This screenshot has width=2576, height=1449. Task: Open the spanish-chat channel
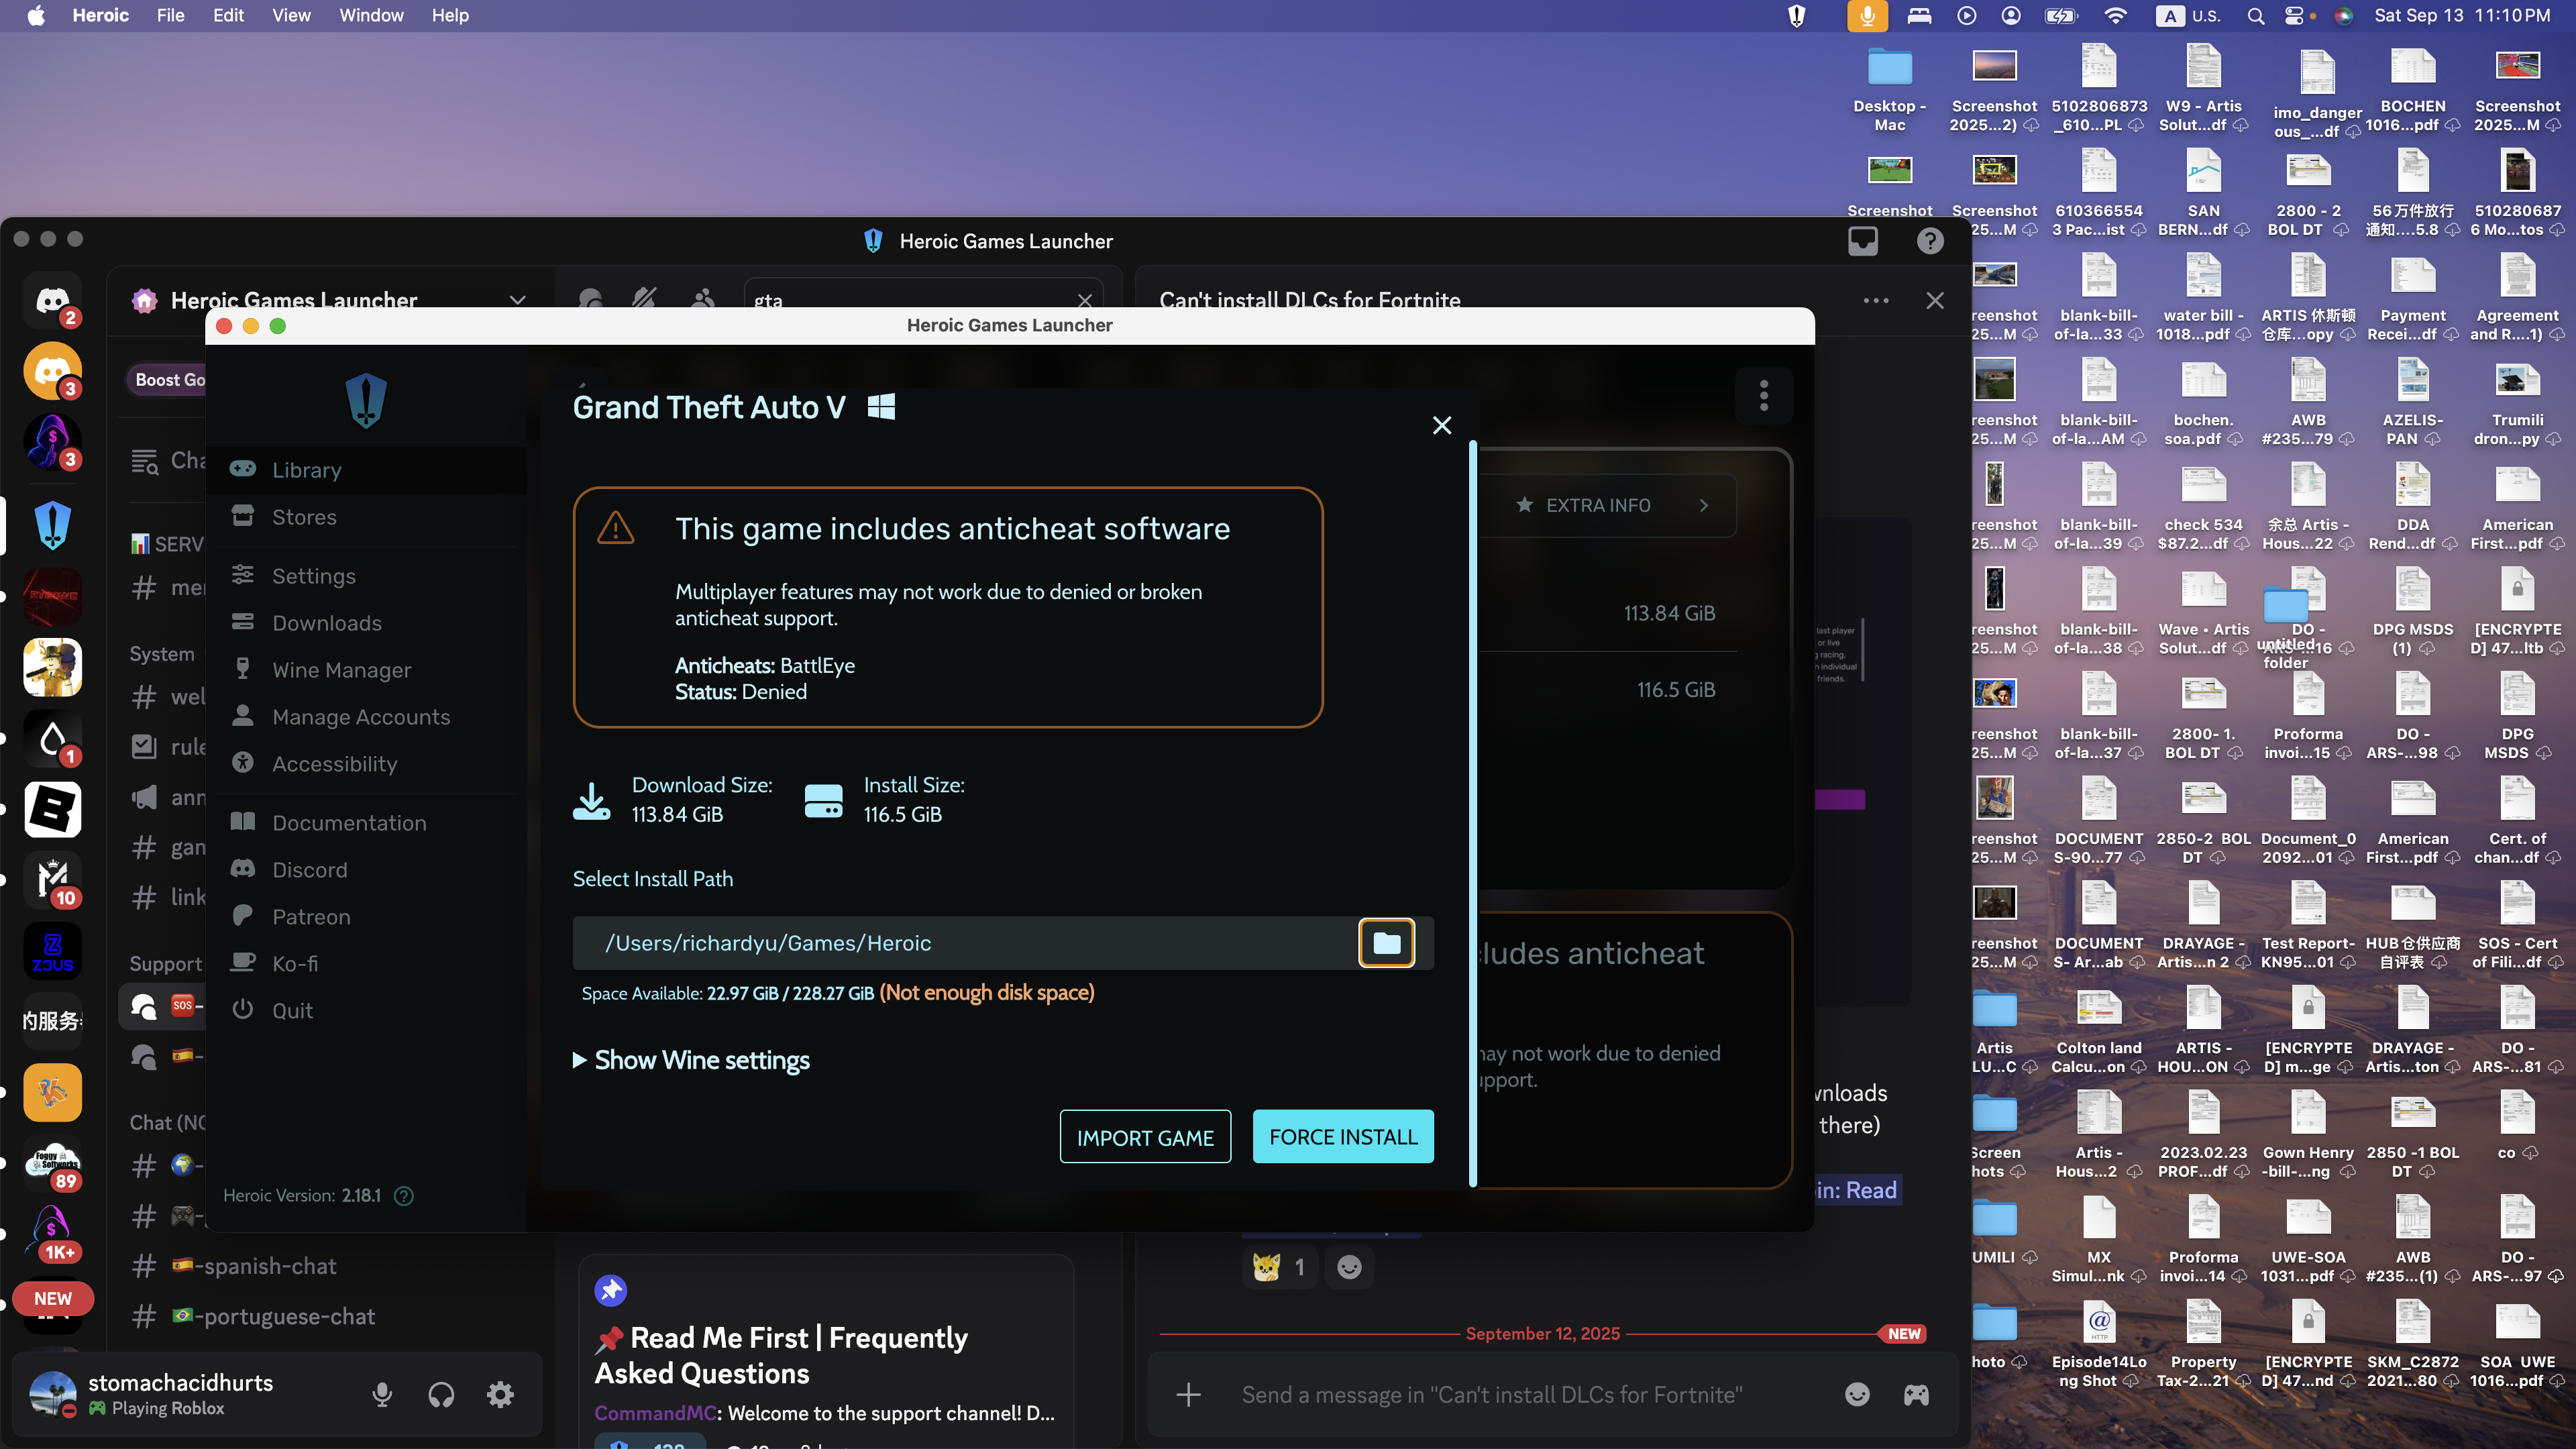(x=235, y=1266)
